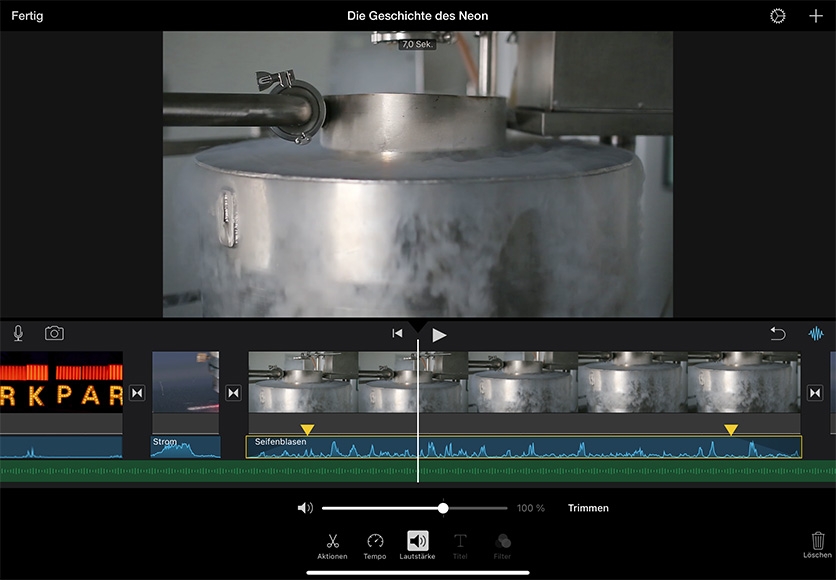This screenshot has width=836, height=580.
Task: Tap the Trimmen button
Action: [588, 508]
